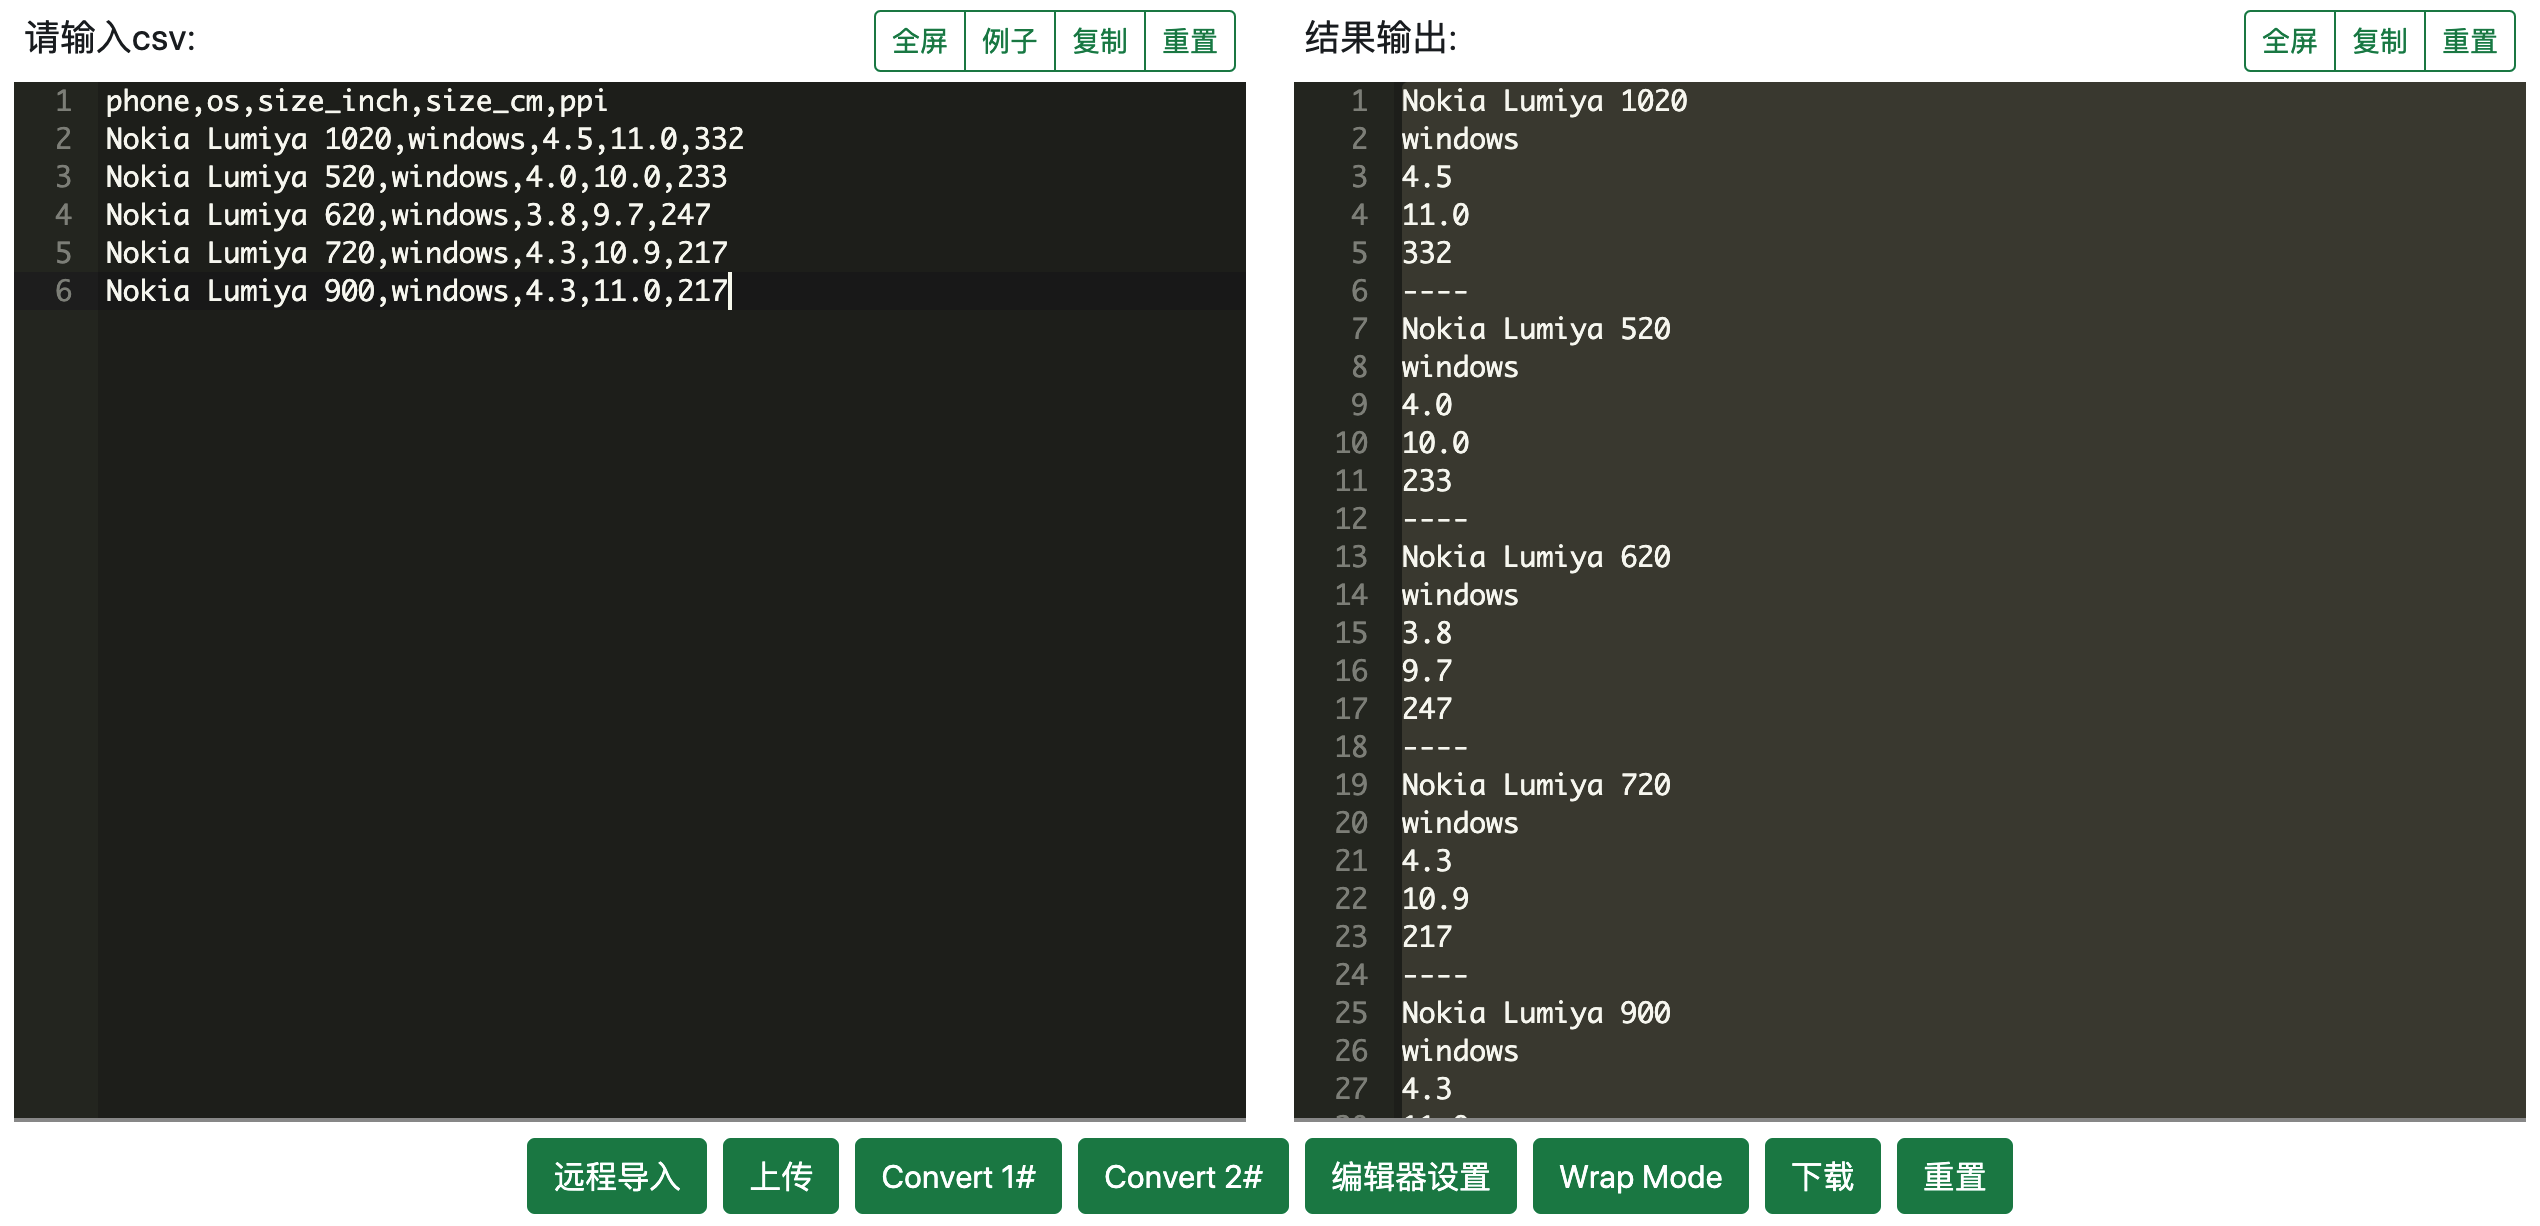Click 全屏 to fullscreen the CSV input editor
This screenshot has height=1226, width=2540.
[x=918, y=41]
